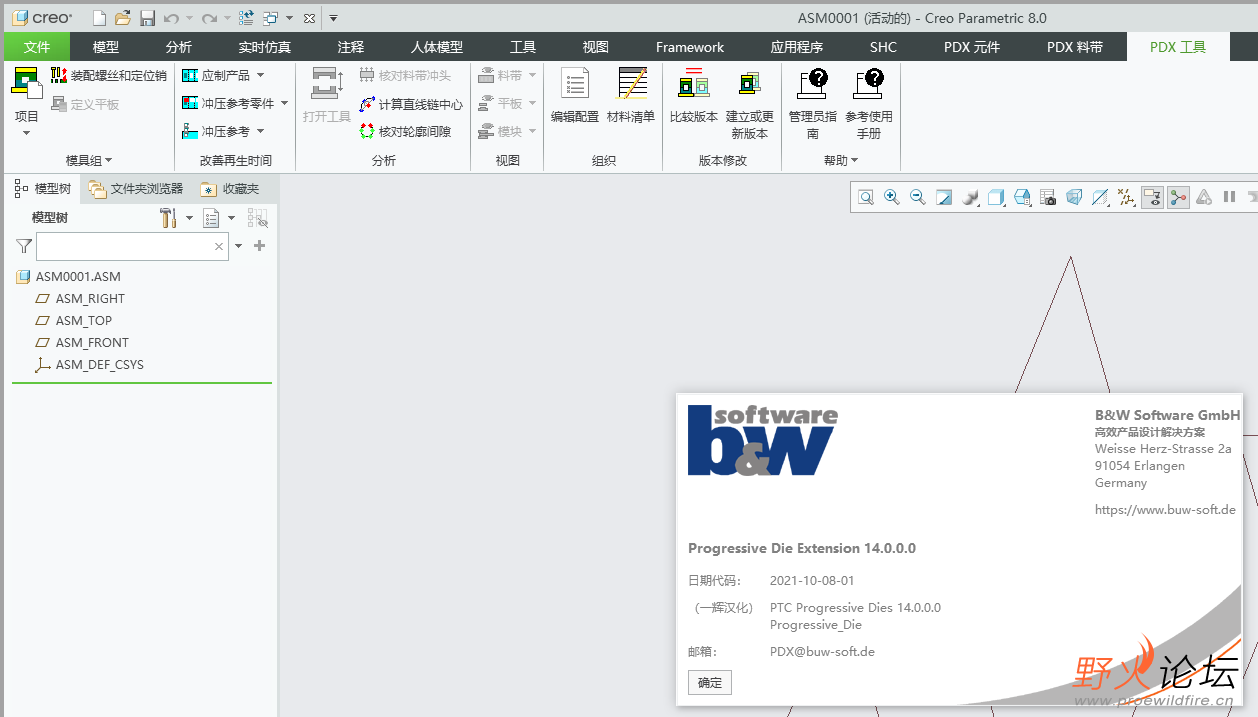Switch to the 注释 ribbon tab
This screenshot has height=717, width=1258.
point(351,47)
